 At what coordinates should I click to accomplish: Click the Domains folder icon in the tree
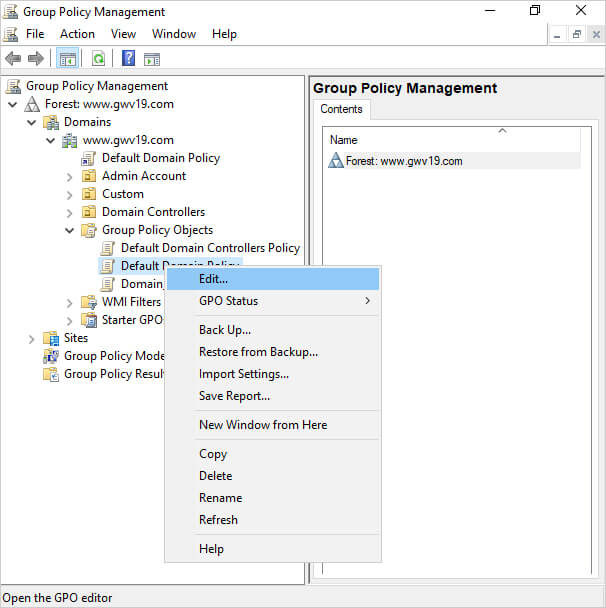51,122
